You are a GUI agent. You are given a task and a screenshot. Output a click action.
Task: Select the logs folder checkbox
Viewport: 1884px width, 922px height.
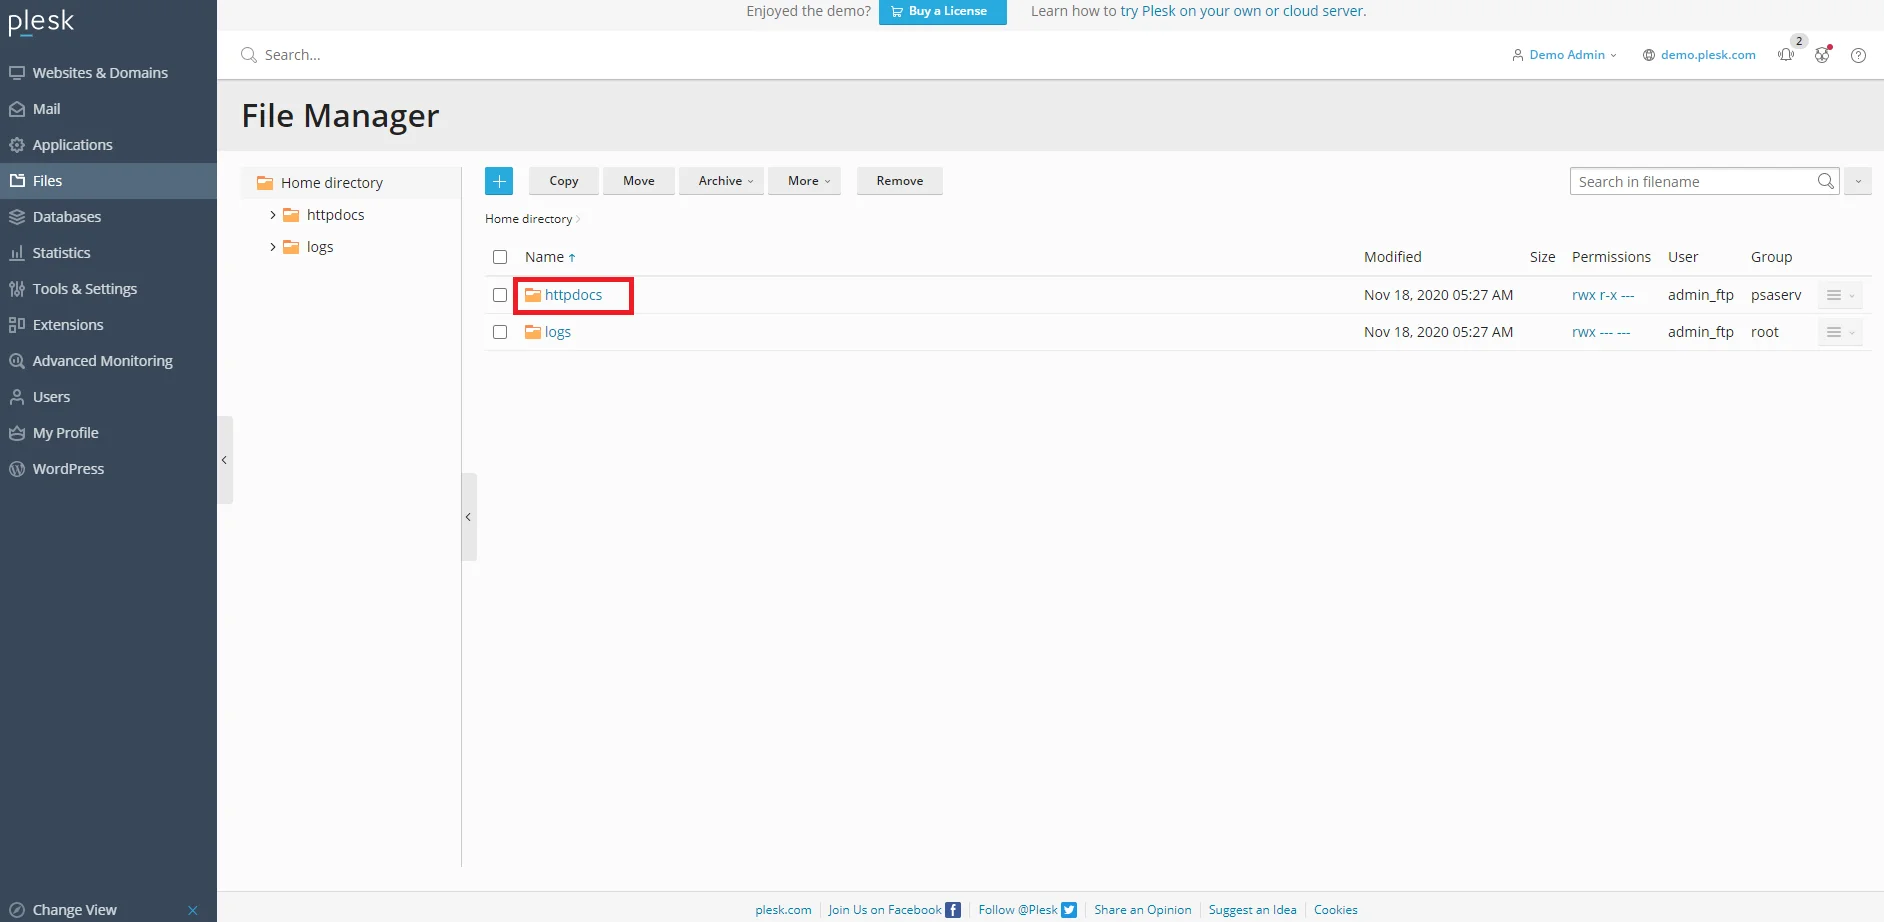500,332
